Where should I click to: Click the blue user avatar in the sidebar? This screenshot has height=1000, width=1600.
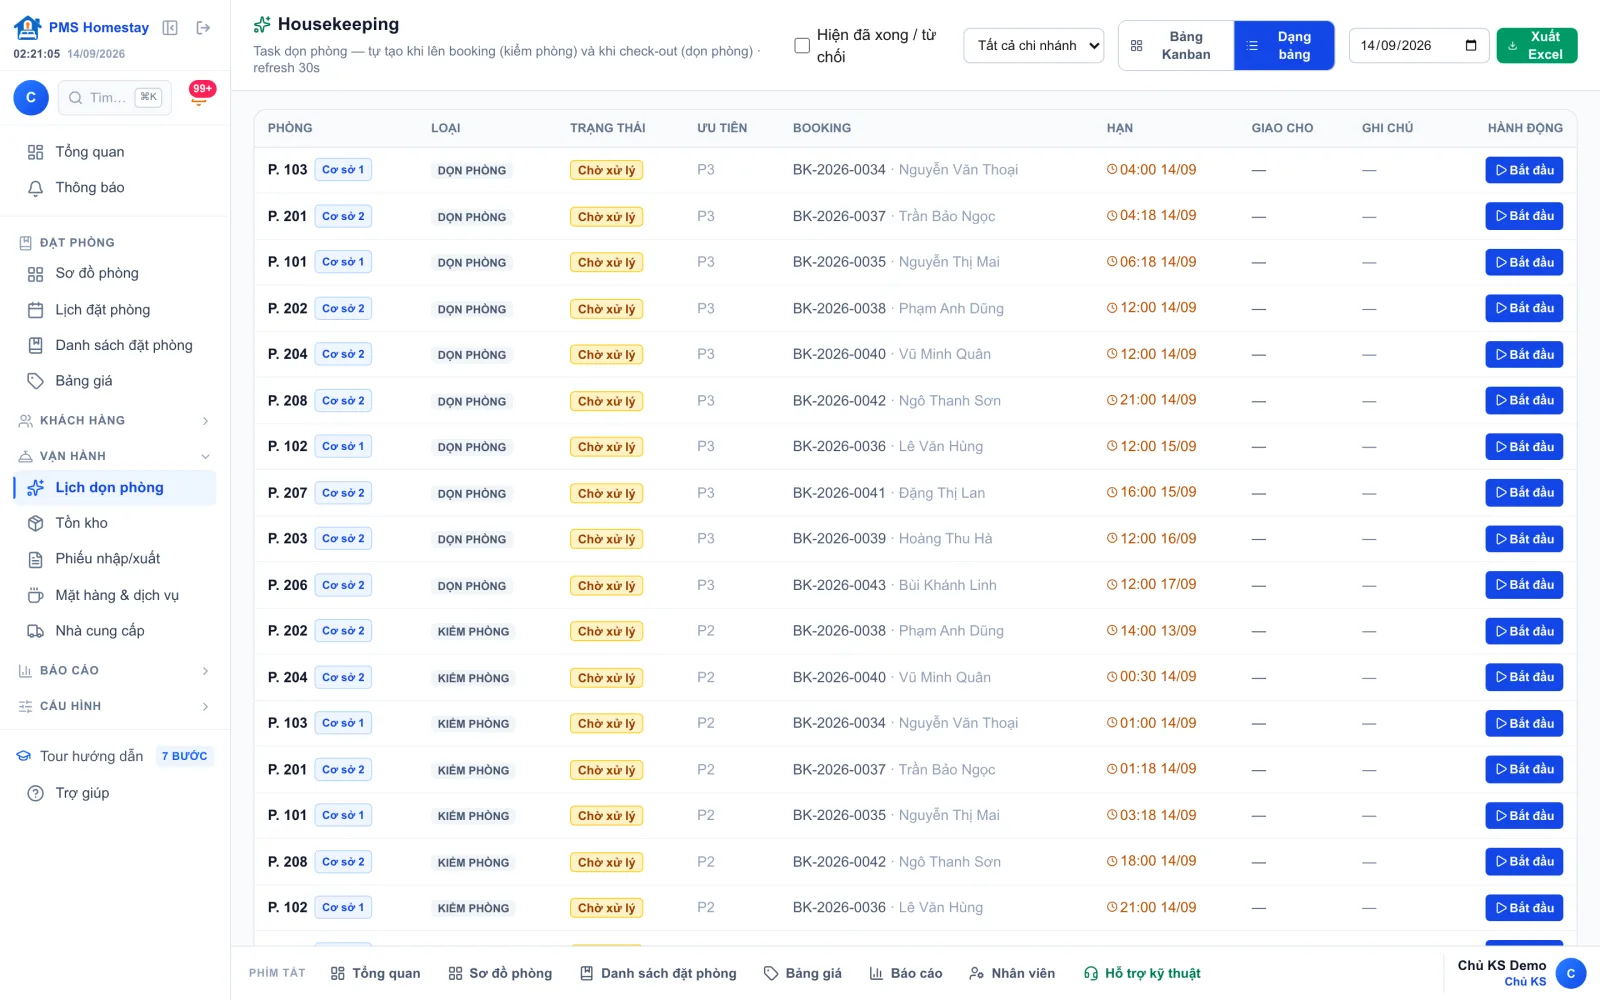(x=31, y=97)
